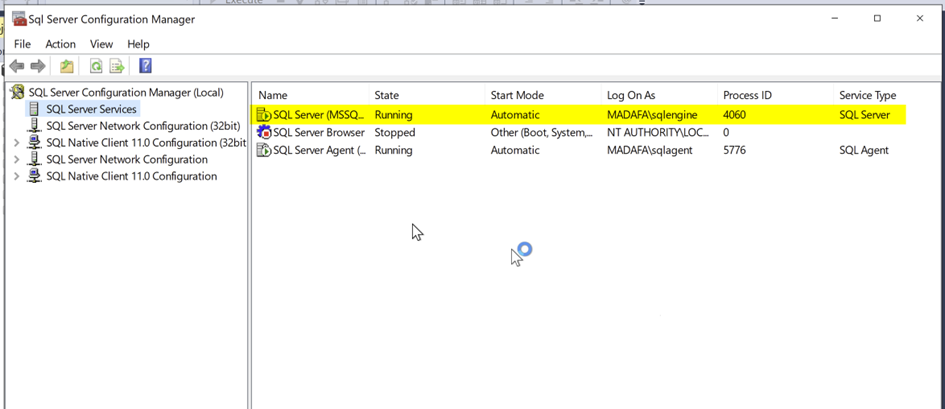Click the SQL Native Client 11.0 Configuration node icon

pos(35,176)
